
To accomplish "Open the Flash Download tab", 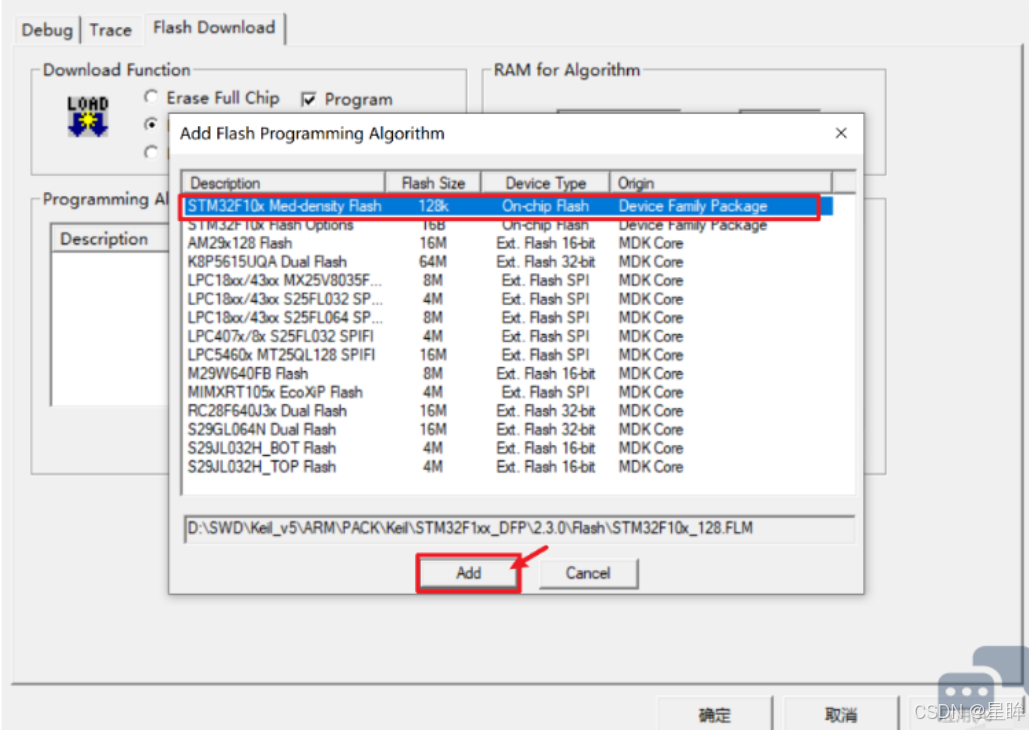I will 214,28.
